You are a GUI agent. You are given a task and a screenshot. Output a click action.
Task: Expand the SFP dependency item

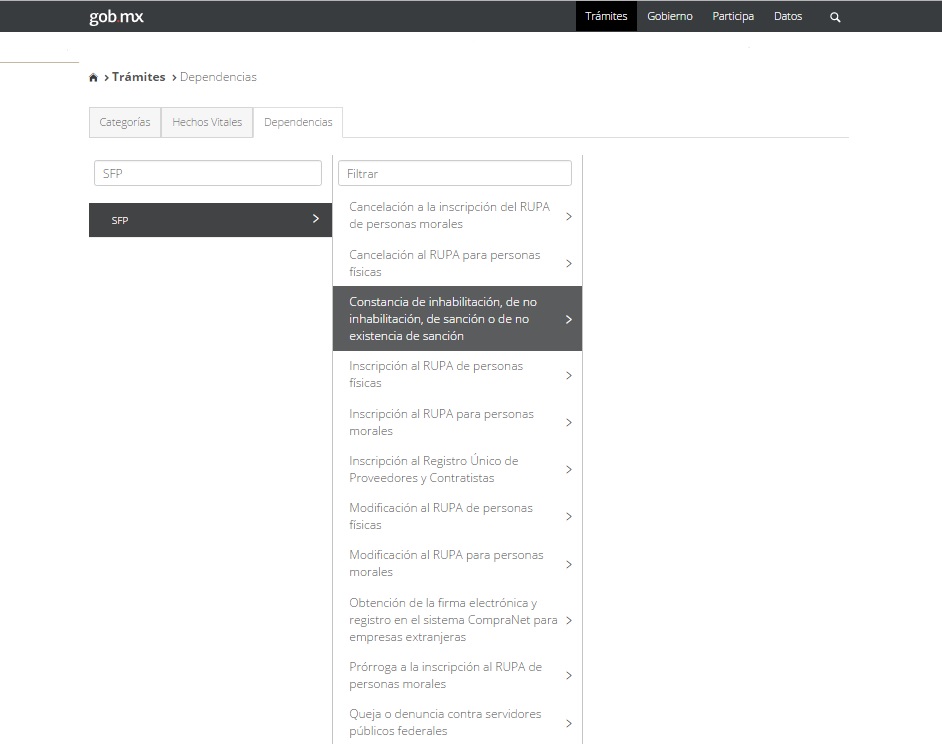210,220
